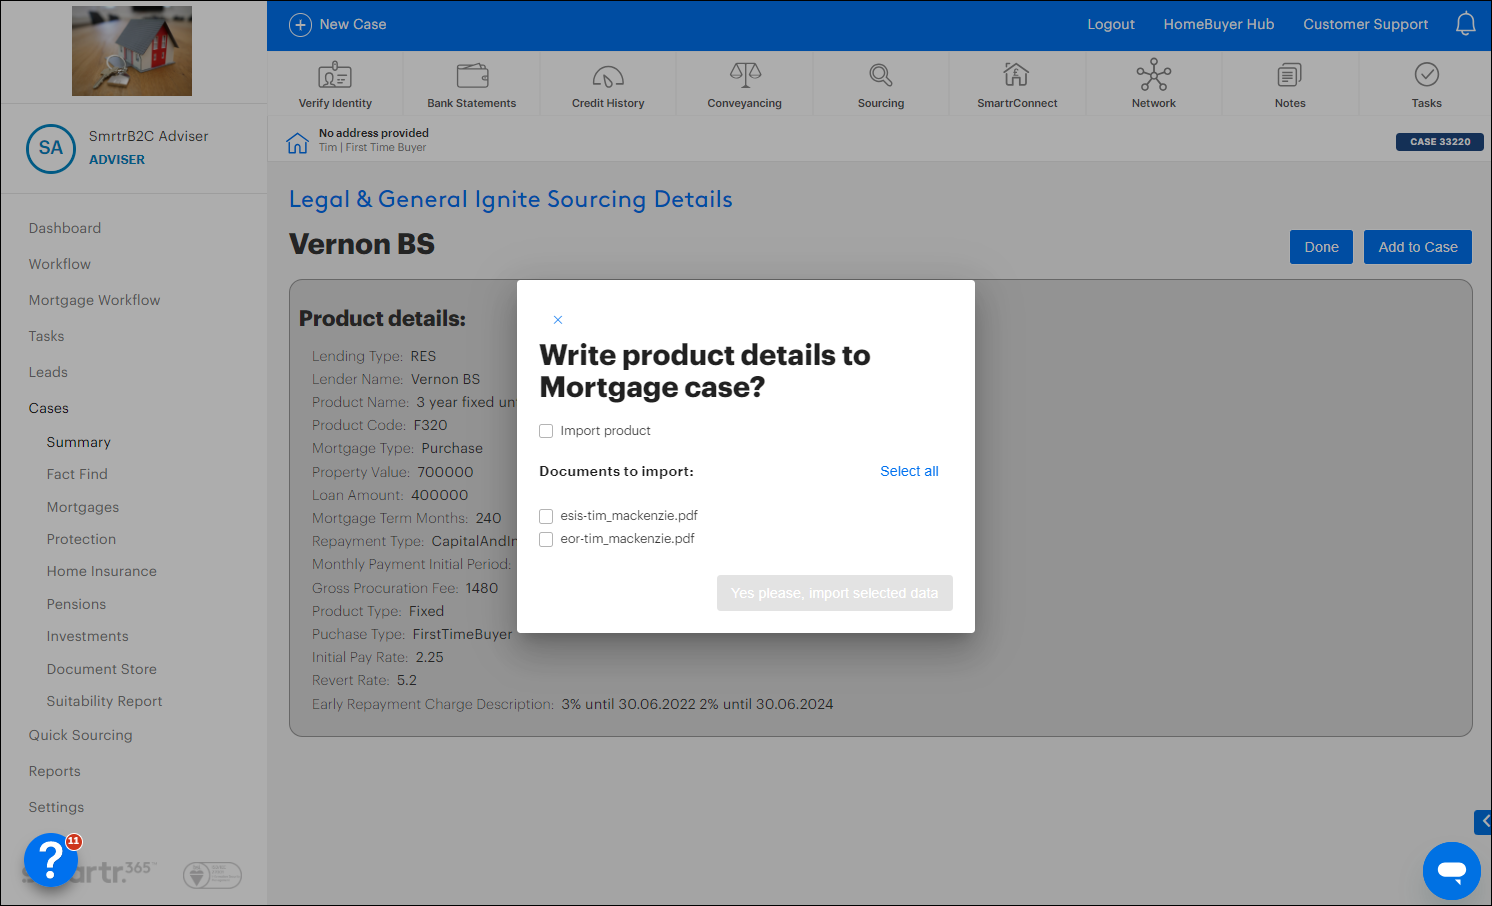Viewport: 1492px width, 906px height.
Task: Open SmartrConnect house icon
Action: point(1017,75)
